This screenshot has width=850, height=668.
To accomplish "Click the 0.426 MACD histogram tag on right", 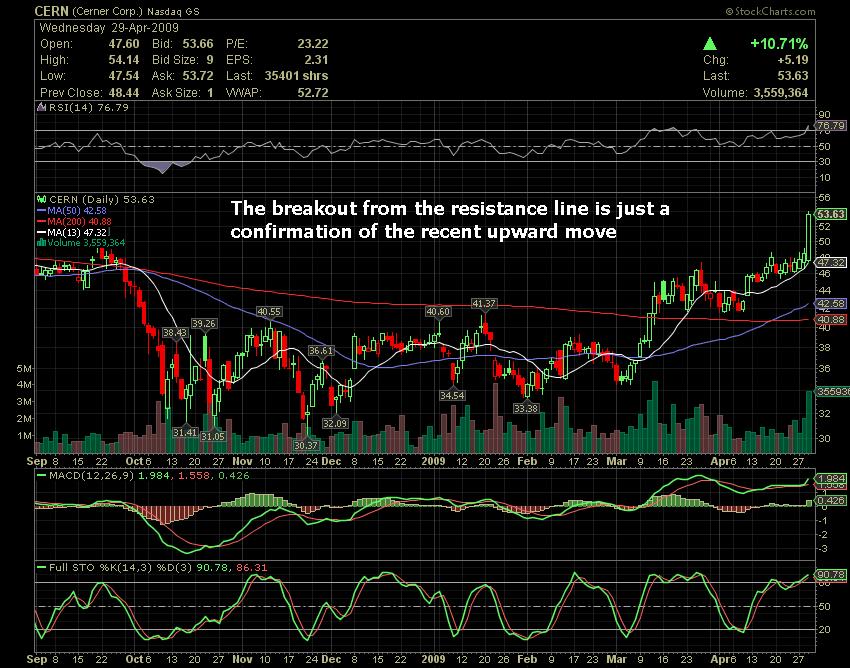I will [831, 500].
